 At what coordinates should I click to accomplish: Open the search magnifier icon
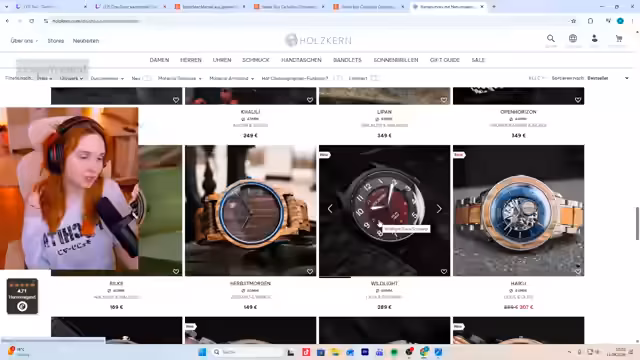(x=551, y=39)
